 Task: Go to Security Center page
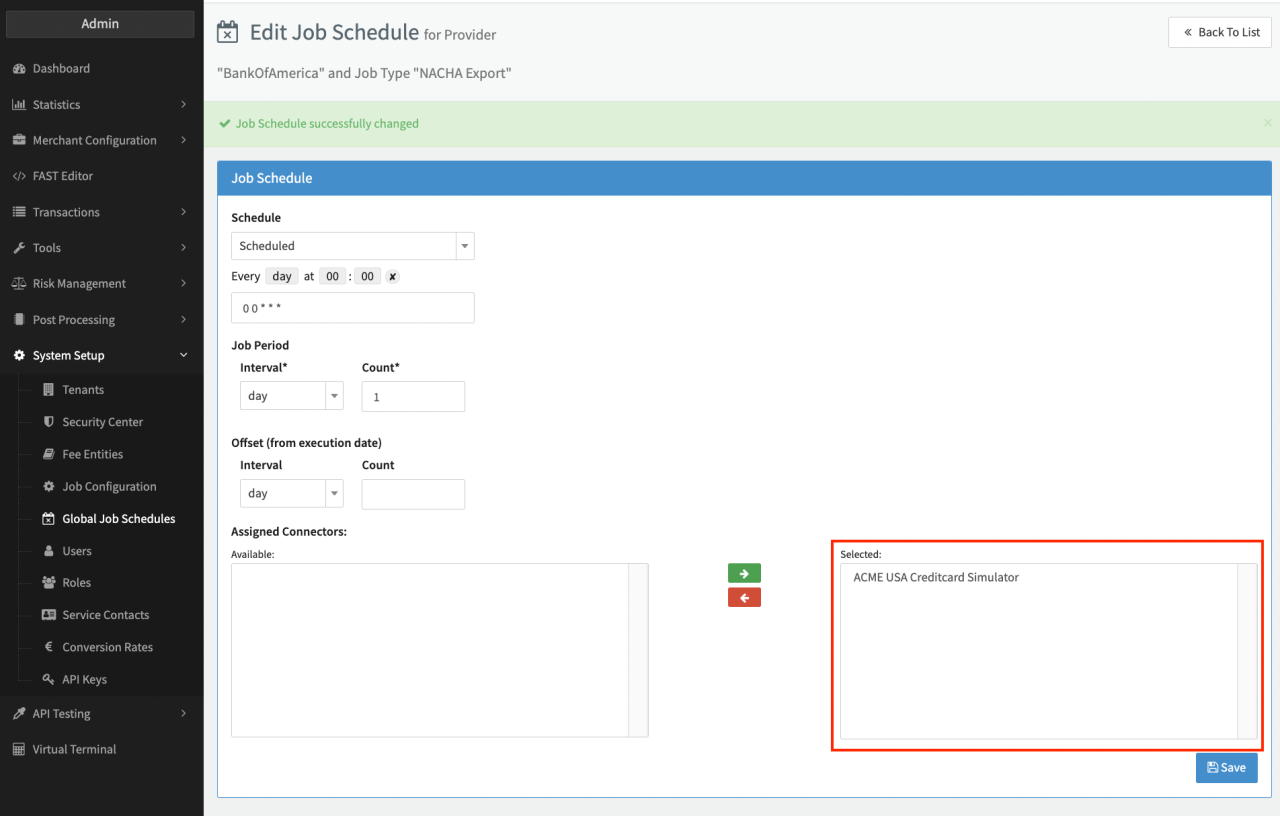tap(102, 422)
